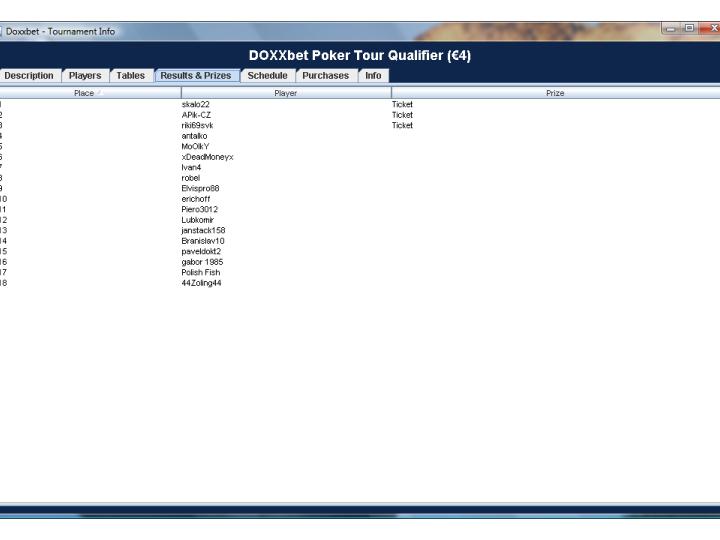
Task: Go to the Schedule tab
Action: coord(268,76)
